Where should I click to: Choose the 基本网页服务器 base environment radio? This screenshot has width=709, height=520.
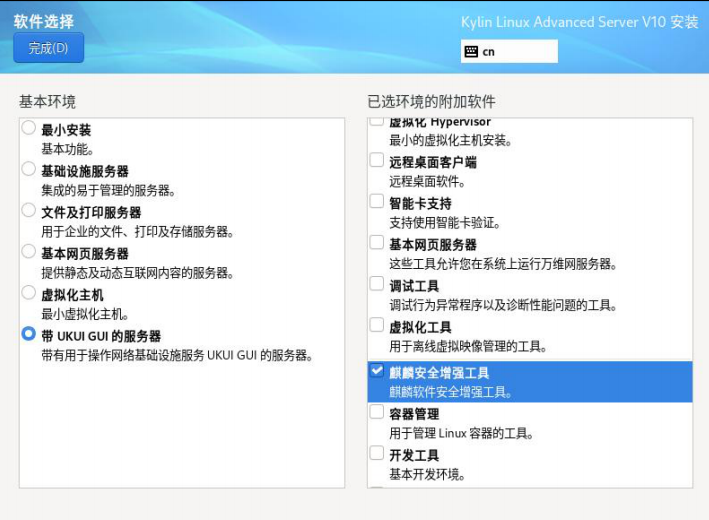pyautogui.click(x=28, y=251)
